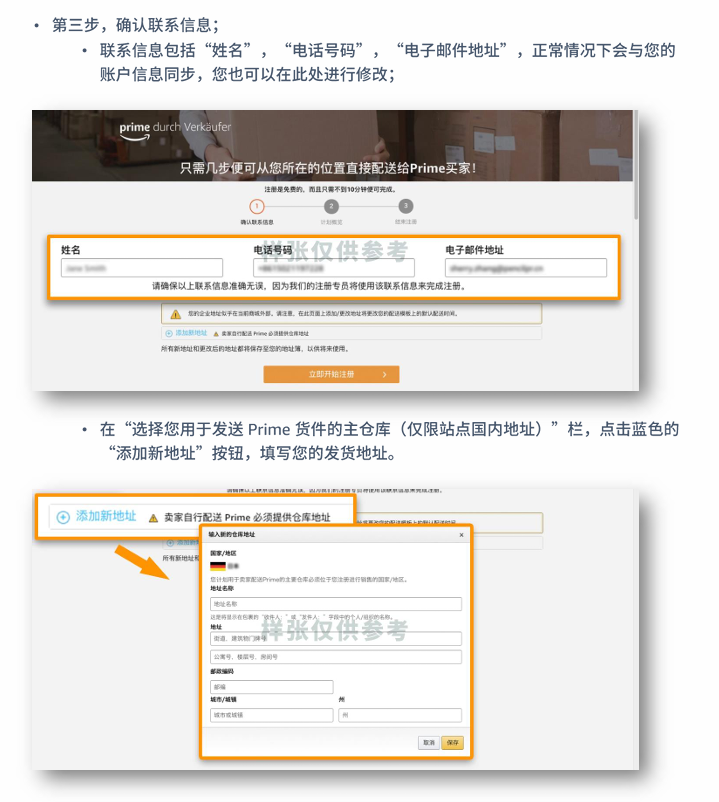The width and height of the screenshot is (719, 802).
Task: Click the 邮编 postal code field
Action: coord(272,687)
